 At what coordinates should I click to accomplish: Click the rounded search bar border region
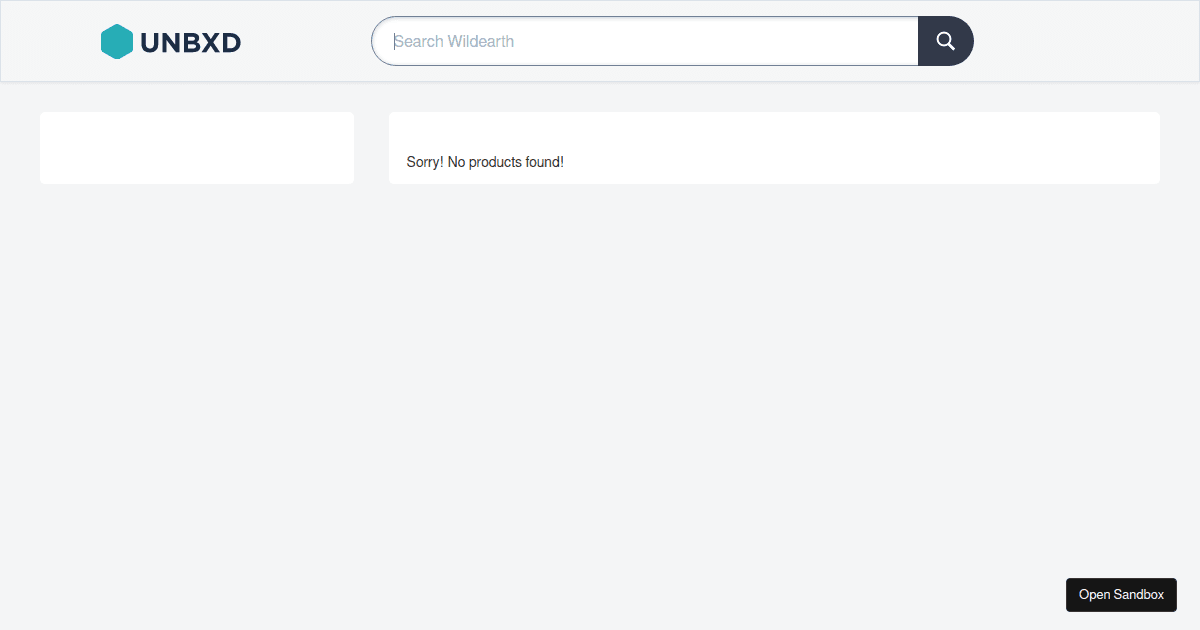[644, 20]
